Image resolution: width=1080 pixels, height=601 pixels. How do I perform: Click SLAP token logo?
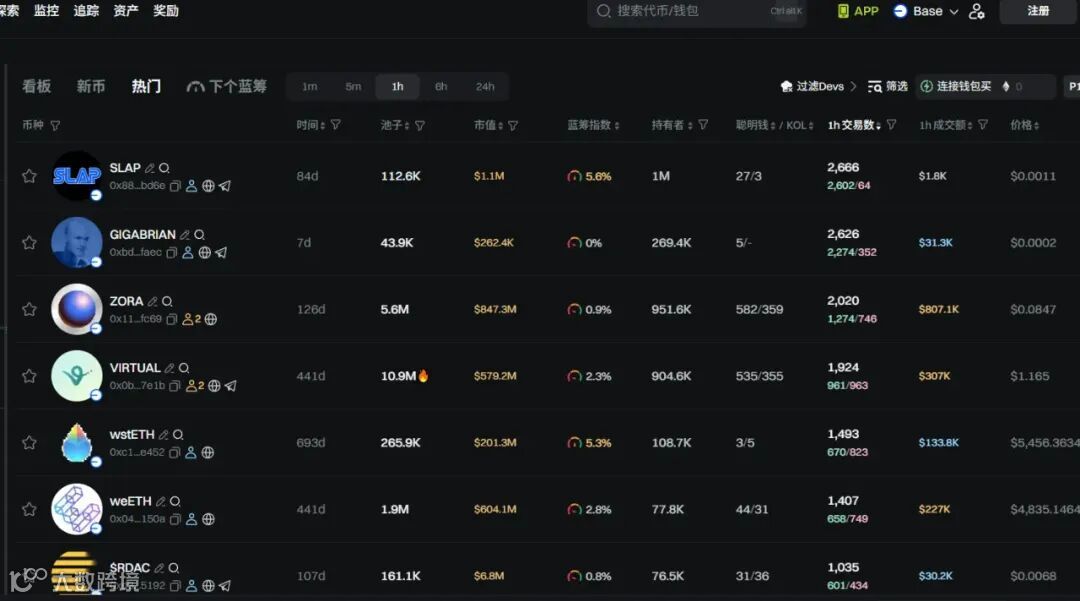click(x=76, y=176)
